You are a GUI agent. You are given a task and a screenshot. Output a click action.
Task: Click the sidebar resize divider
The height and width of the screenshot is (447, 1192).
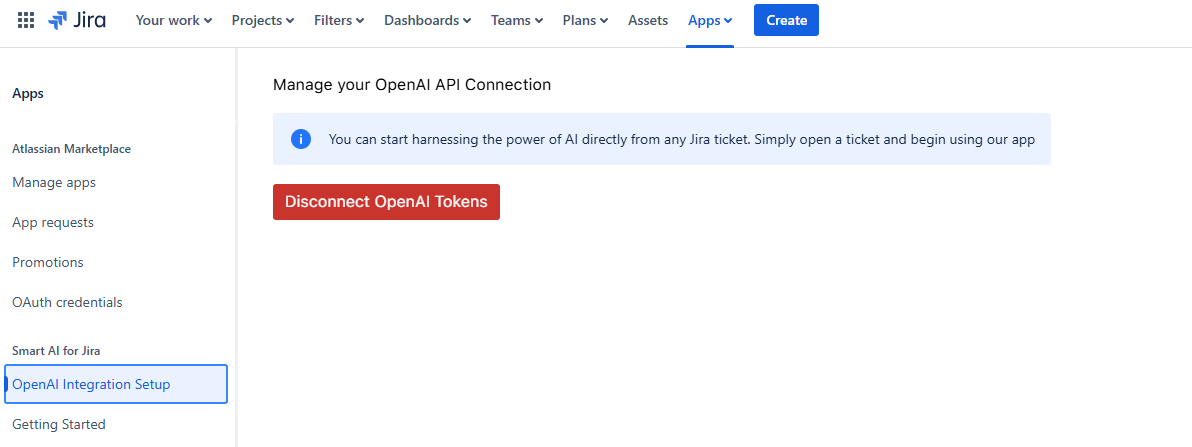tap(237, 250)
